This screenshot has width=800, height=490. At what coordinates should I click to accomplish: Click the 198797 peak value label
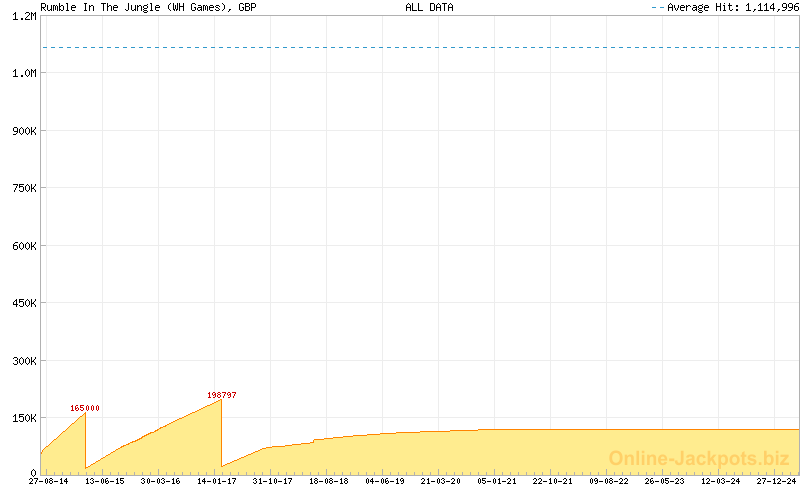221,395
